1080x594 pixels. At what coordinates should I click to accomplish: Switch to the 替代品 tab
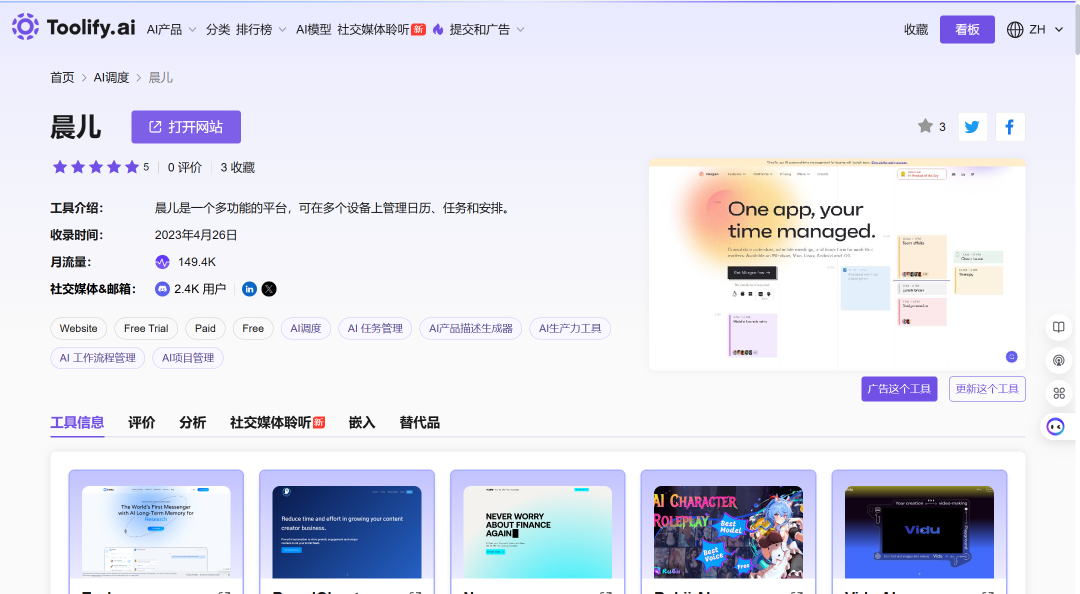[x=419, y=422]
